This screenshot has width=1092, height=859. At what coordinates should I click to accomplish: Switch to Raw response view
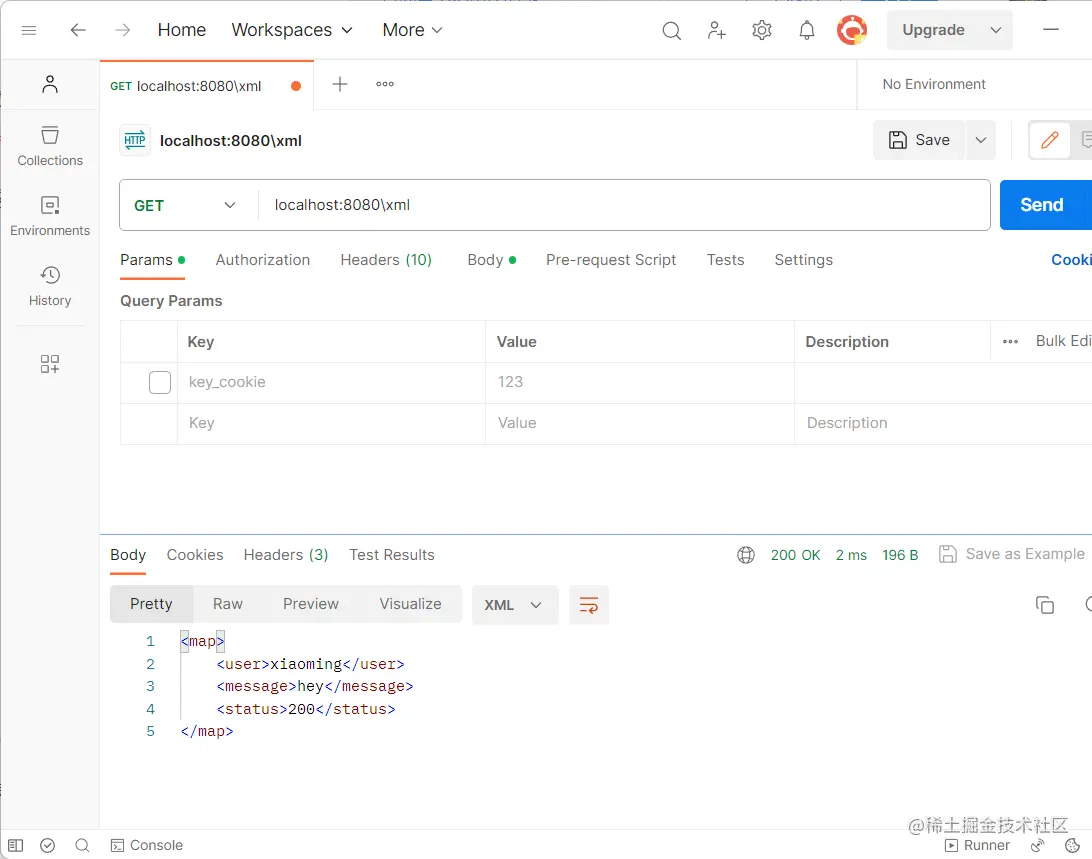pos(228,604)
